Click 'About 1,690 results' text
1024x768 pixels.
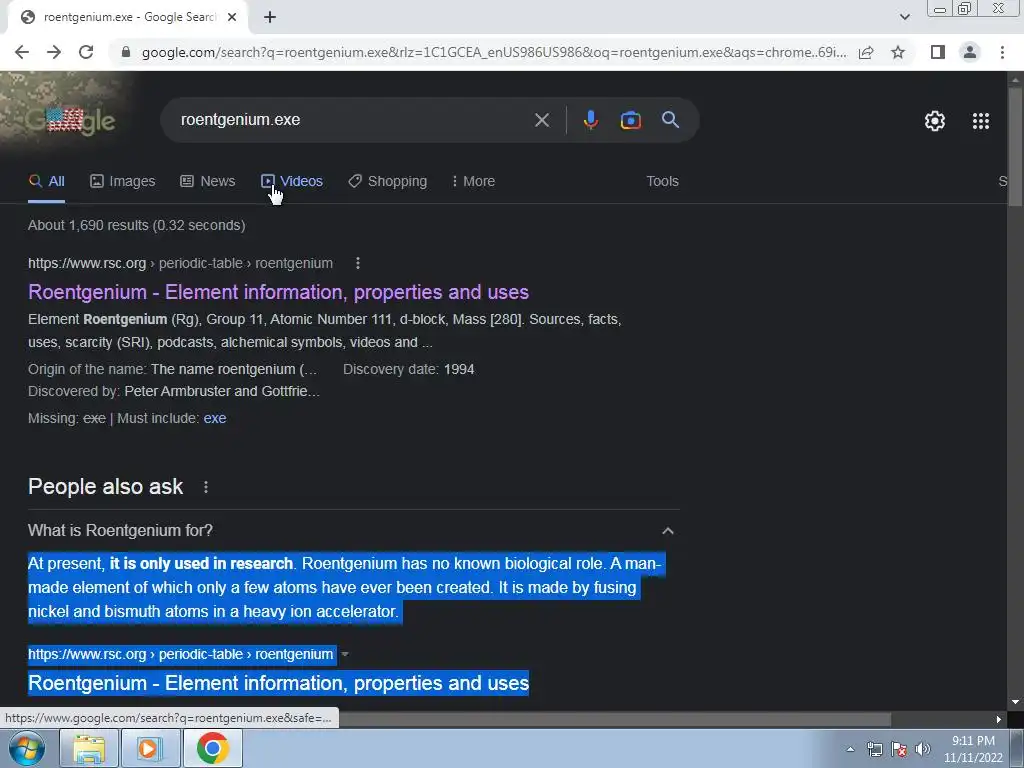[136, 225]
